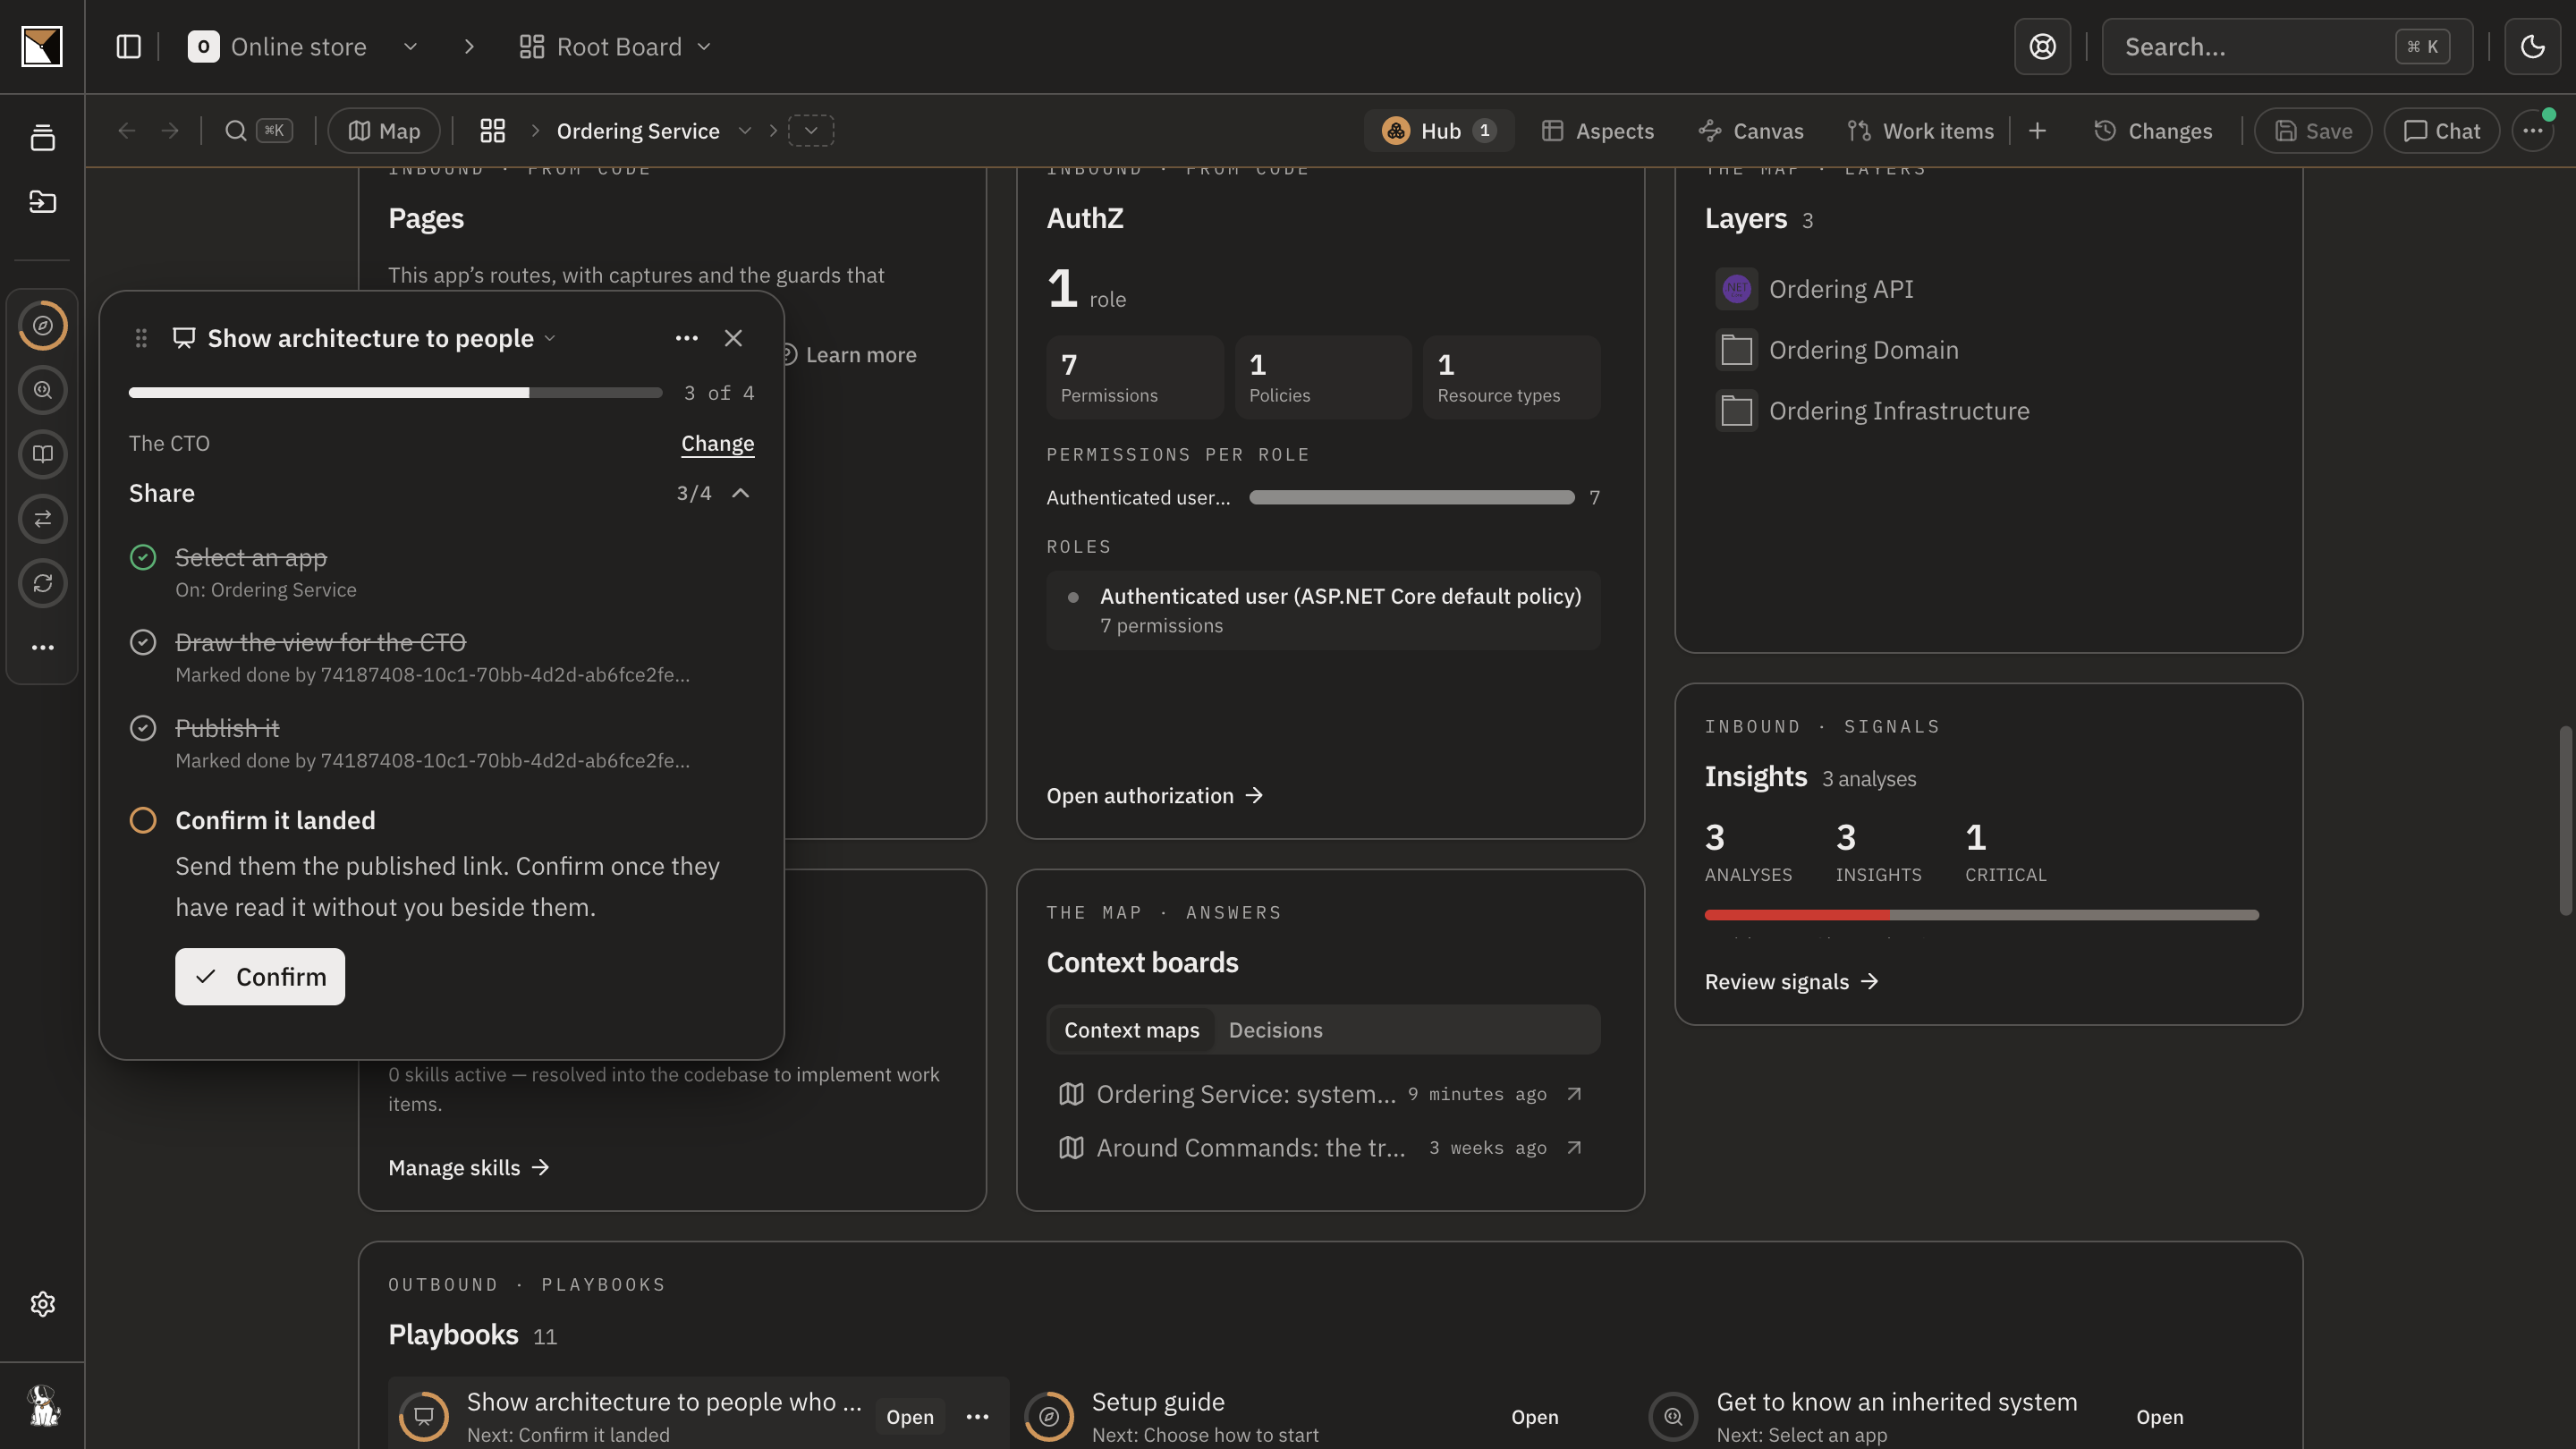2576x1449 pixels.
Task: Switch to the Canvas tab
Action: tap(1751, 131)
